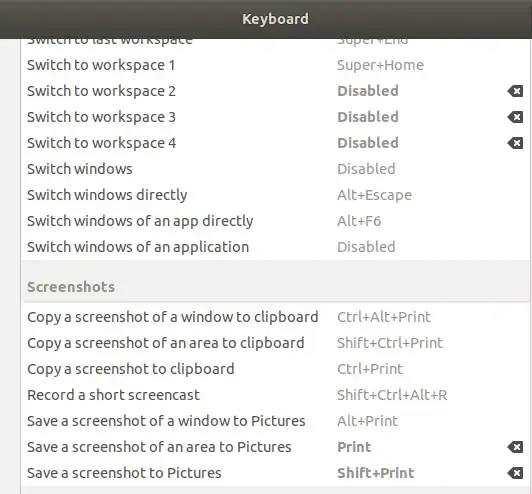Edit the Switch windows shortcut row
Image resolution: width=532 pixels, height=494 pixels.
(275, 169)
